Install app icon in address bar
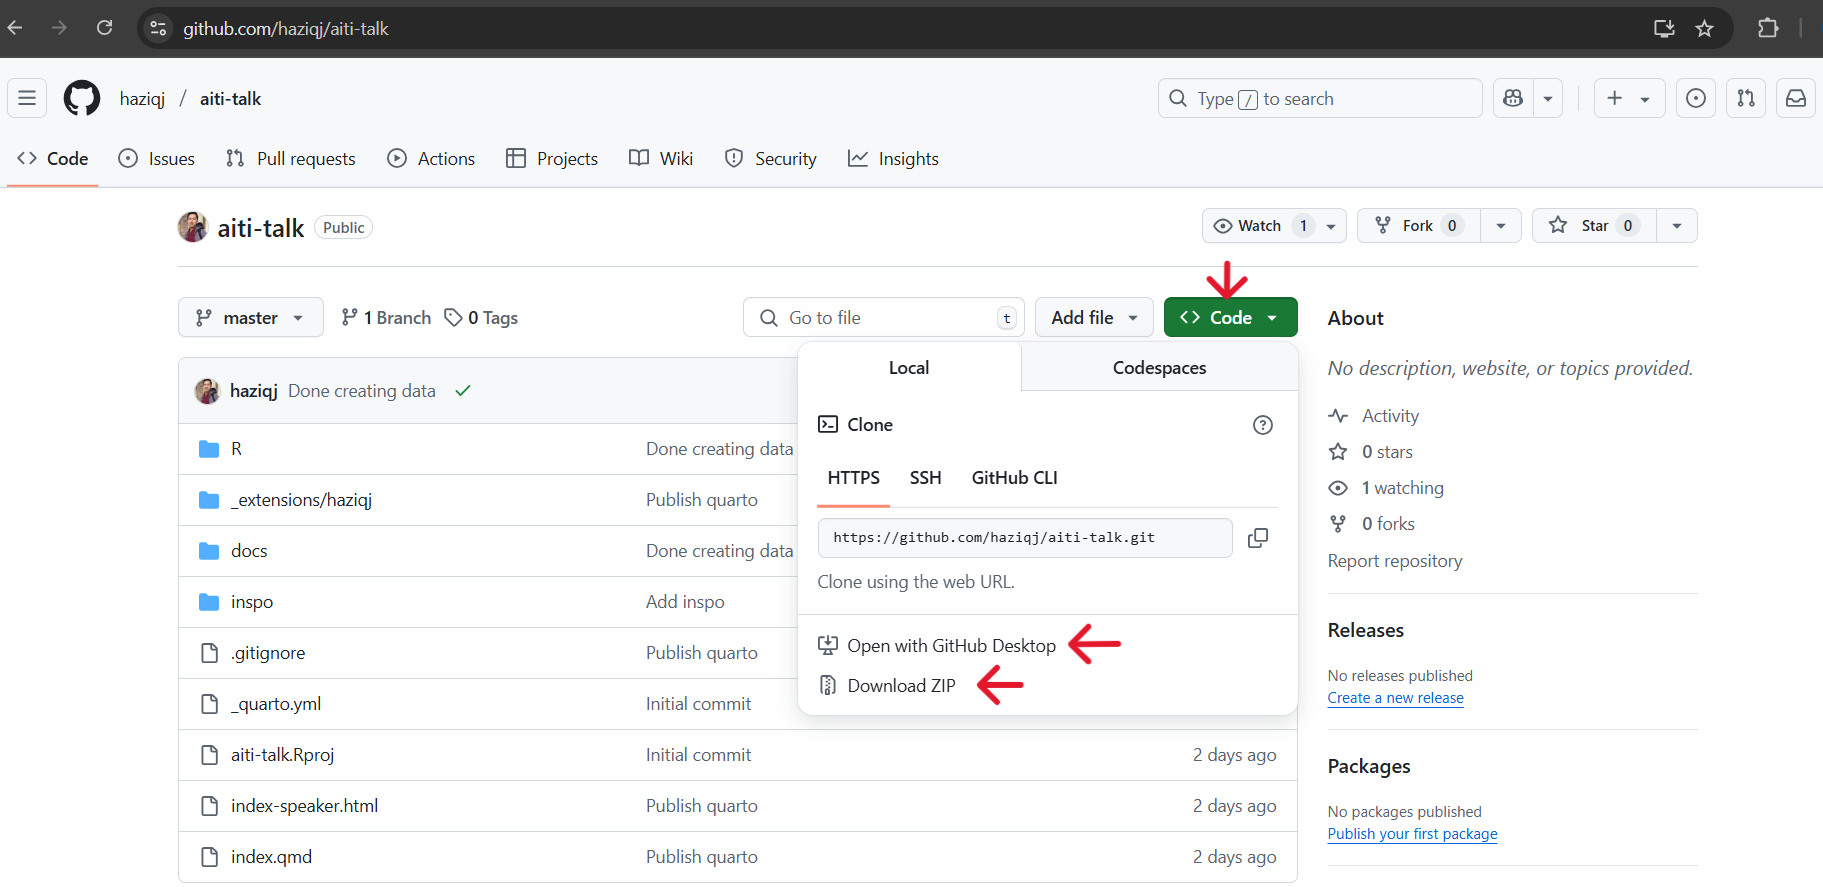The height and width of the screenshot is (887, 1823). tap(1664, 28)
